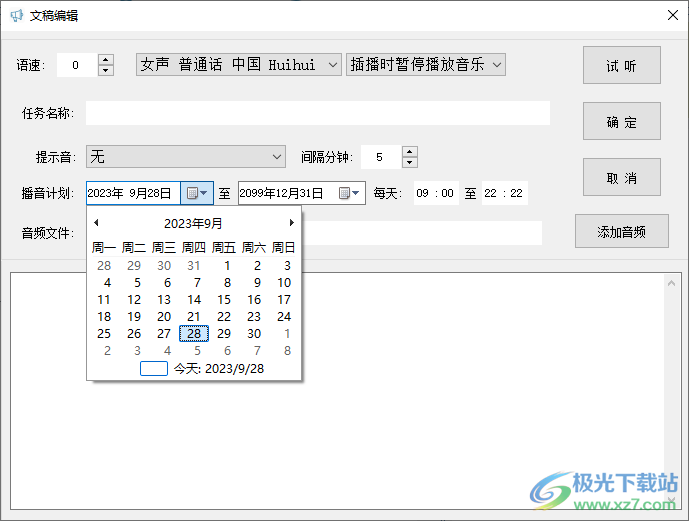Close the 文稿编辑 dialog window
Image resolution: width=689 pixels, height=521 pixels.
(x=672, y=15)
